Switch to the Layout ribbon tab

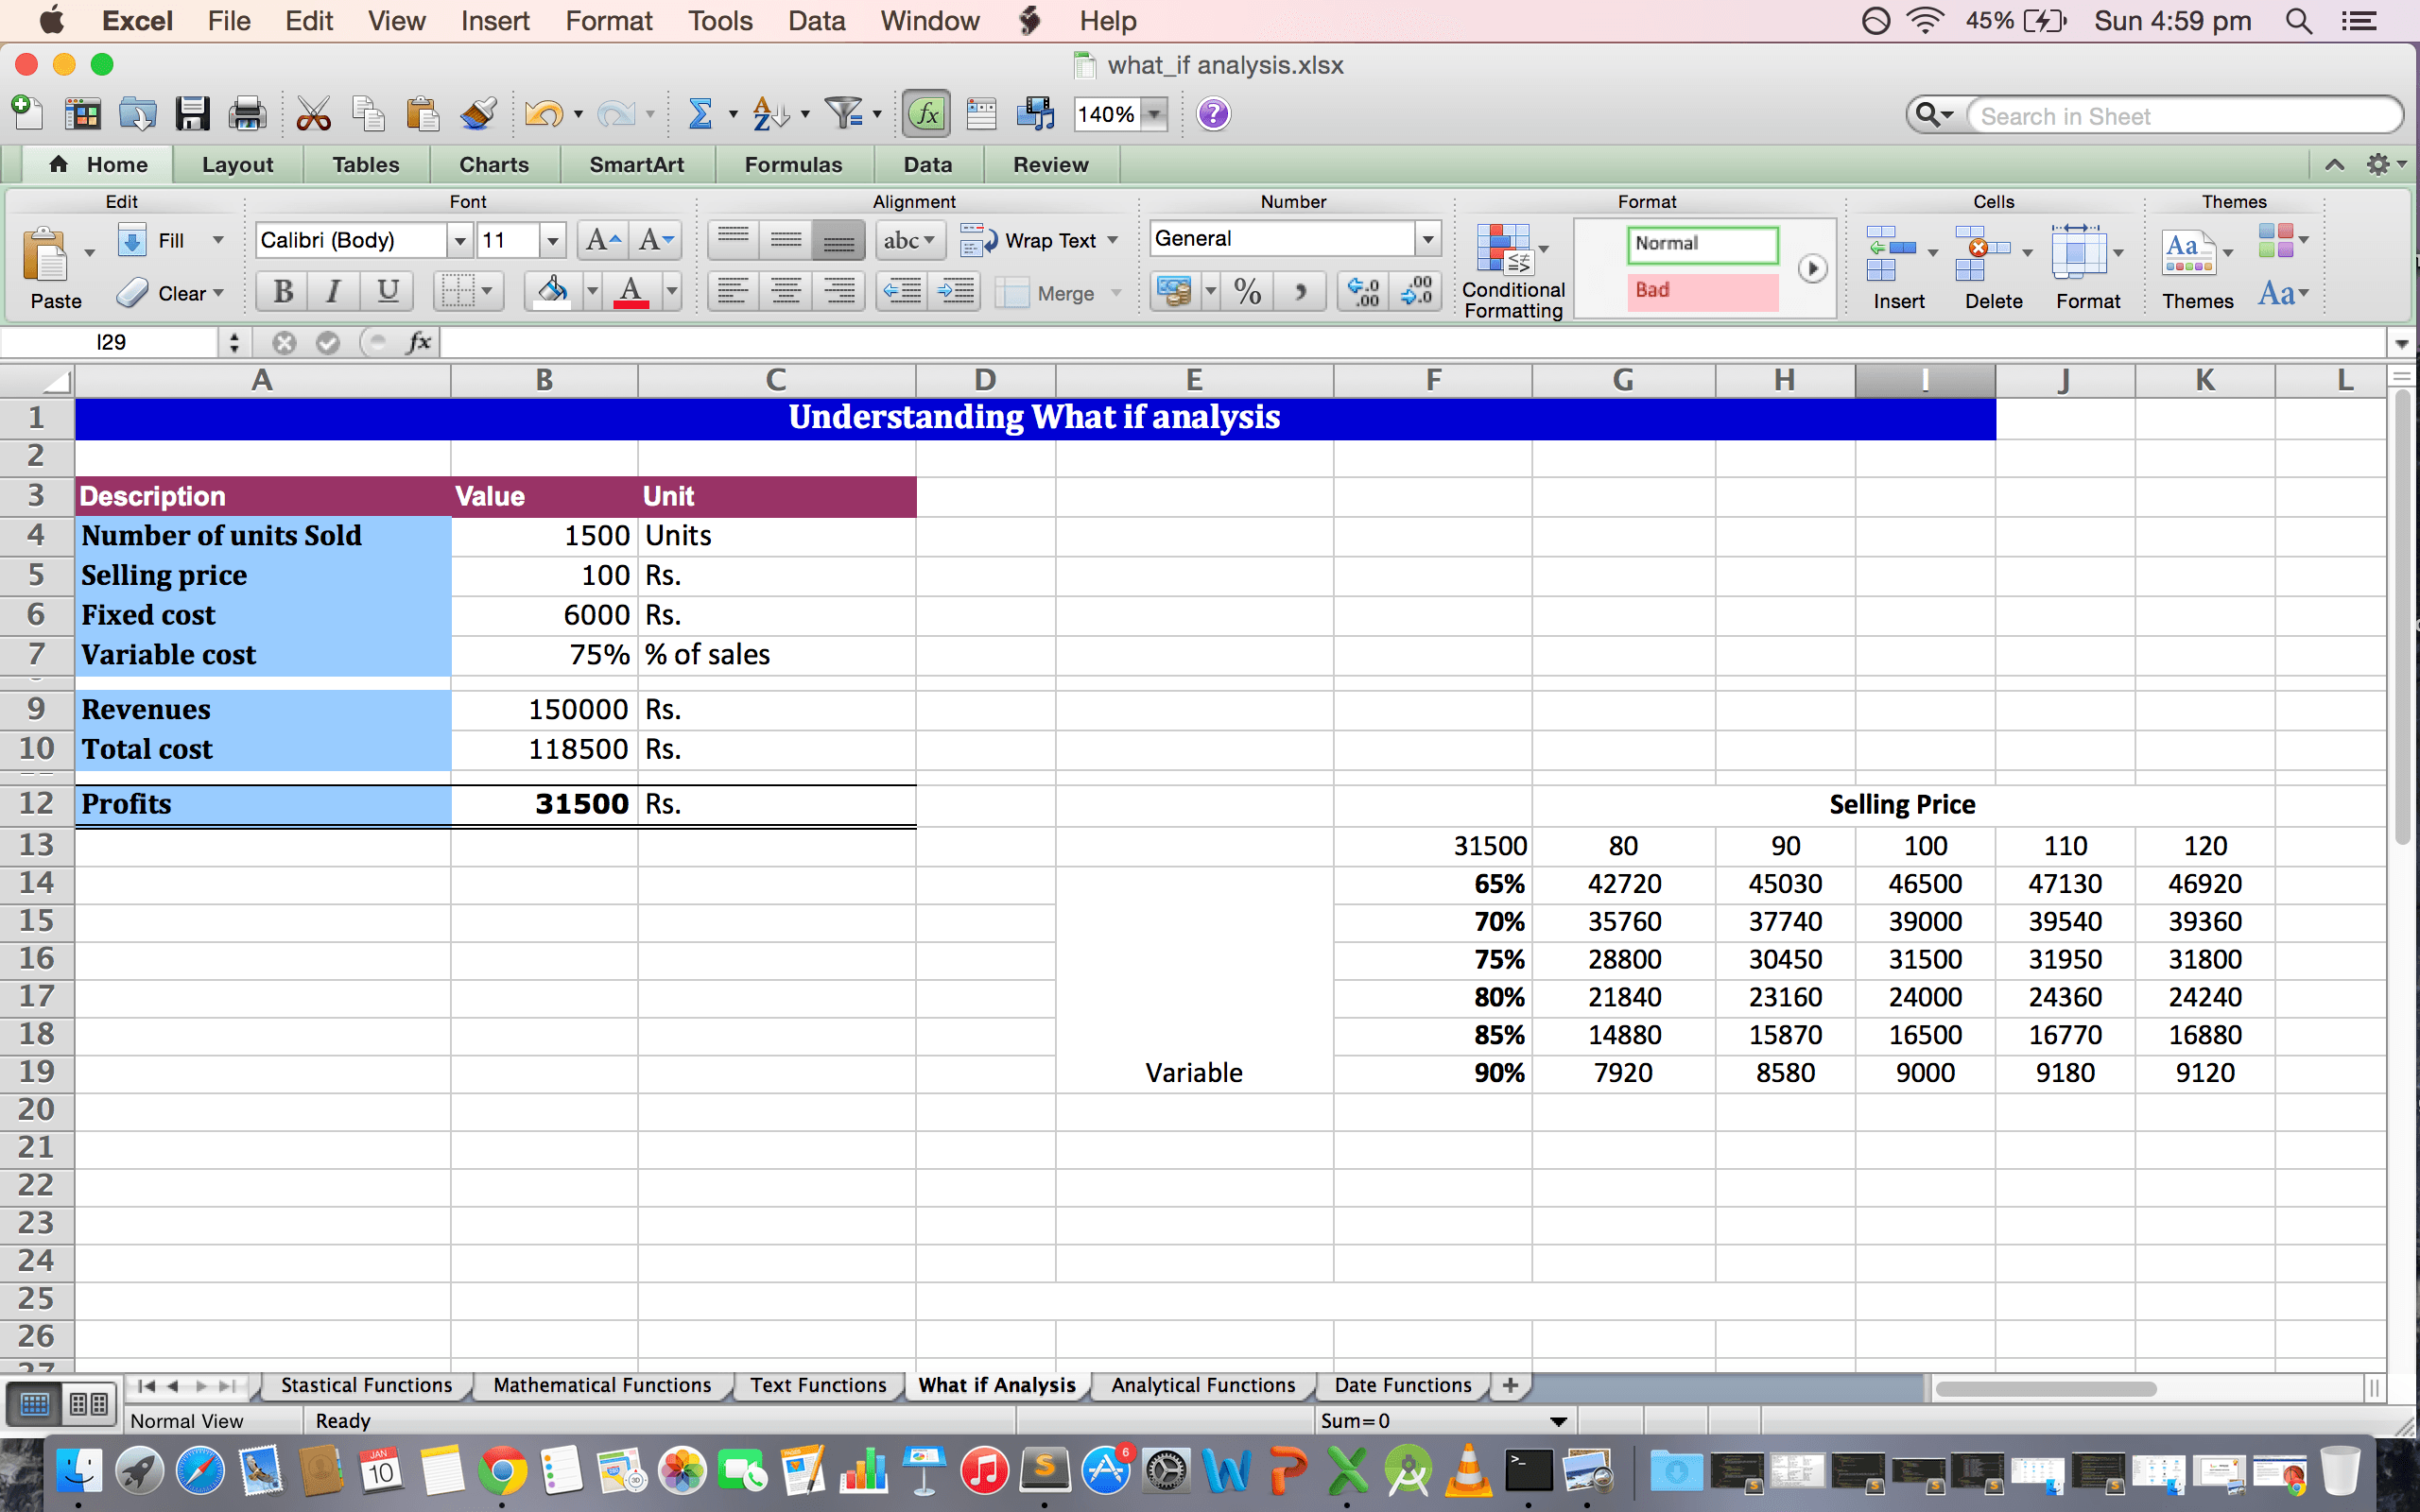(237, 165)
